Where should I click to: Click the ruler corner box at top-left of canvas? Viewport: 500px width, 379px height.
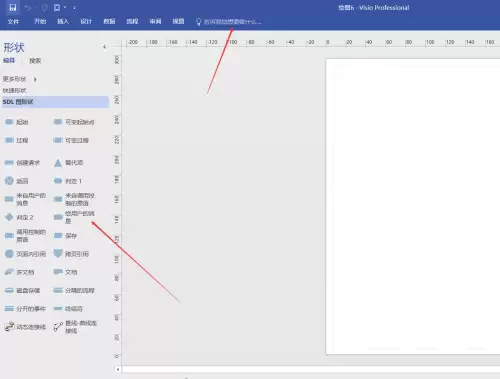click(118, 42)
